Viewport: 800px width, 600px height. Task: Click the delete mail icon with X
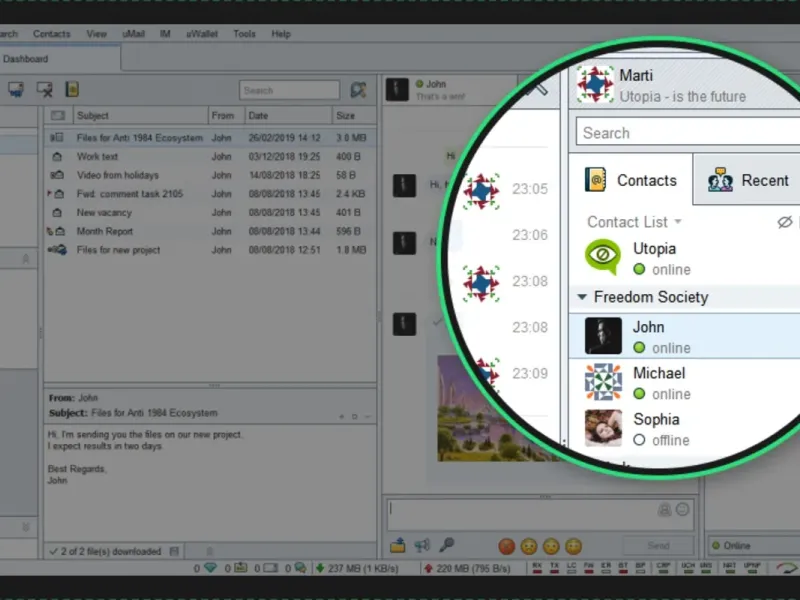click(x=44, y=90)
